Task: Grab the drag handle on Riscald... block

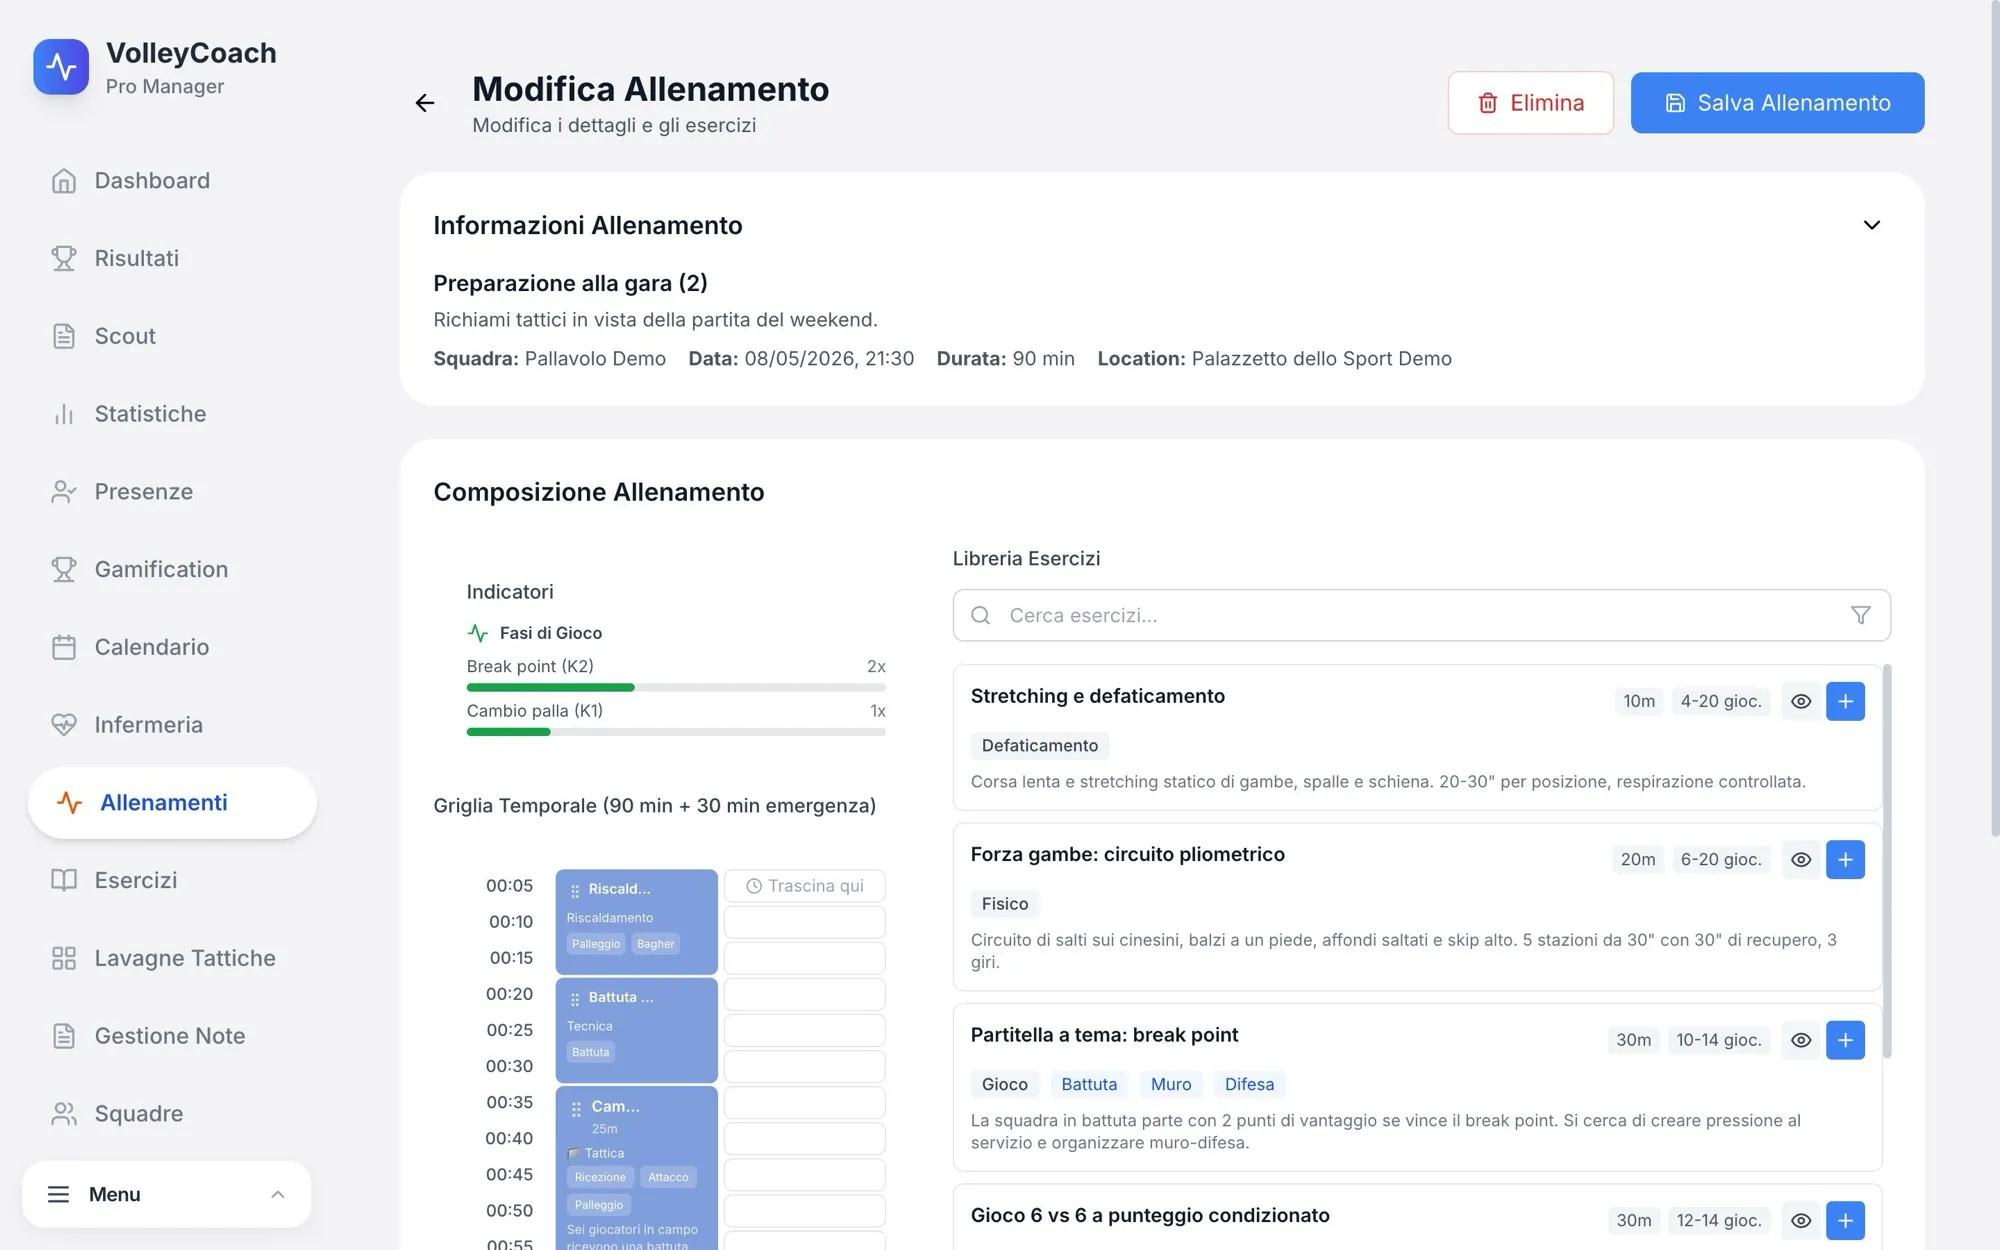Action: [575, 890]
